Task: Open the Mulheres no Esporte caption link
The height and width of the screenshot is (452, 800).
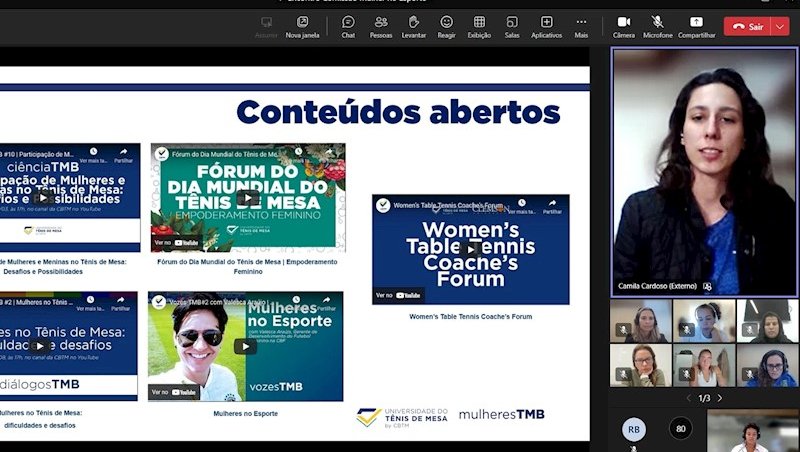Action: (x=245, y=414)
